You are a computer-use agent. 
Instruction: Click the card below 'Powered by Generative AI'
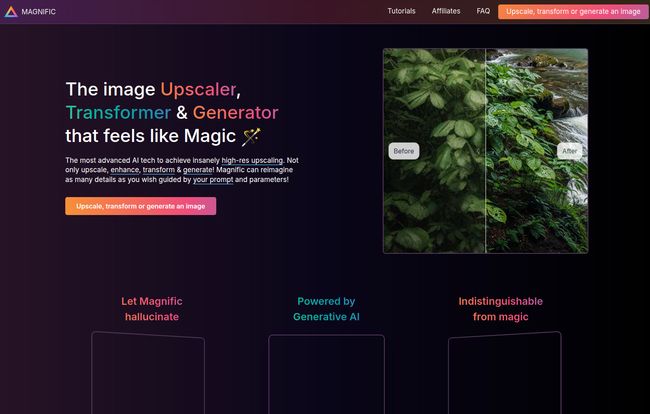(x=326, y=374)
